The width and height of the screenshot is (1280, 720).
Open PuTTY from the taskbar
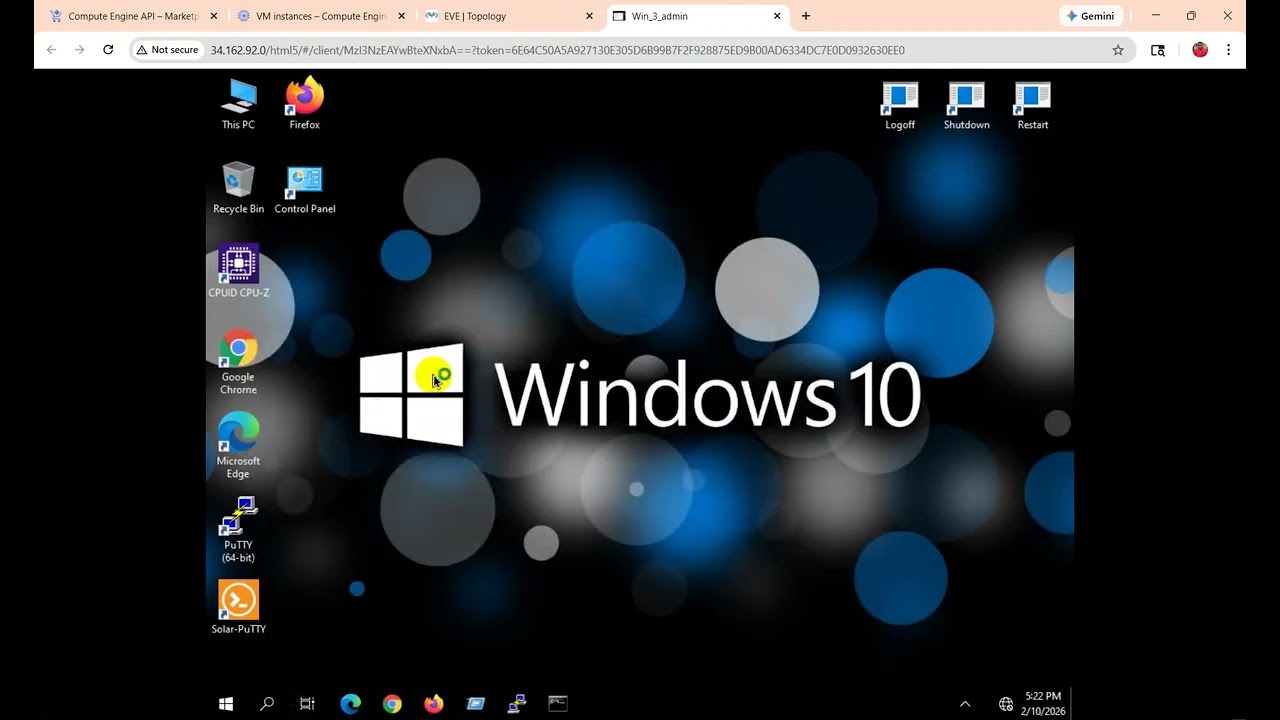pos(517,704)
